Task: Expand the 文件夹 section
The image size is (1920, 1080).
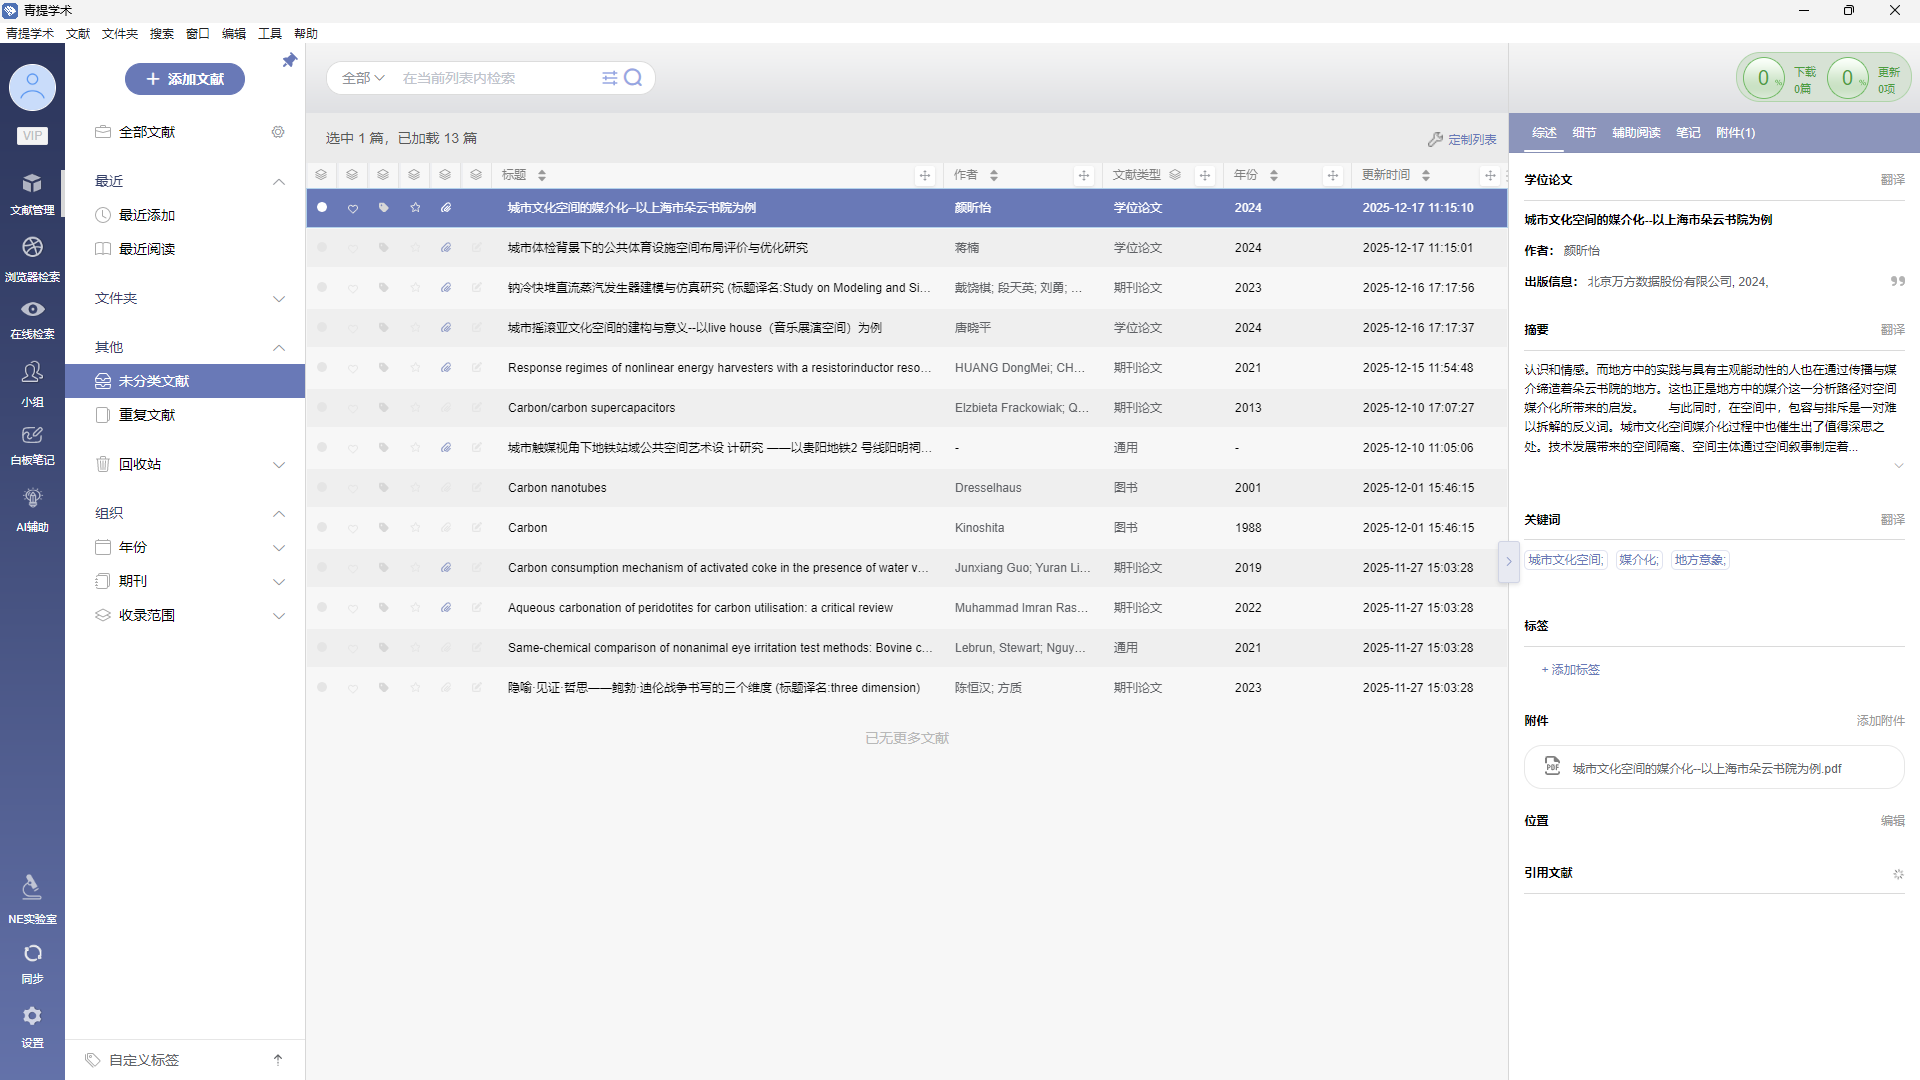Action: coord(279,299)
